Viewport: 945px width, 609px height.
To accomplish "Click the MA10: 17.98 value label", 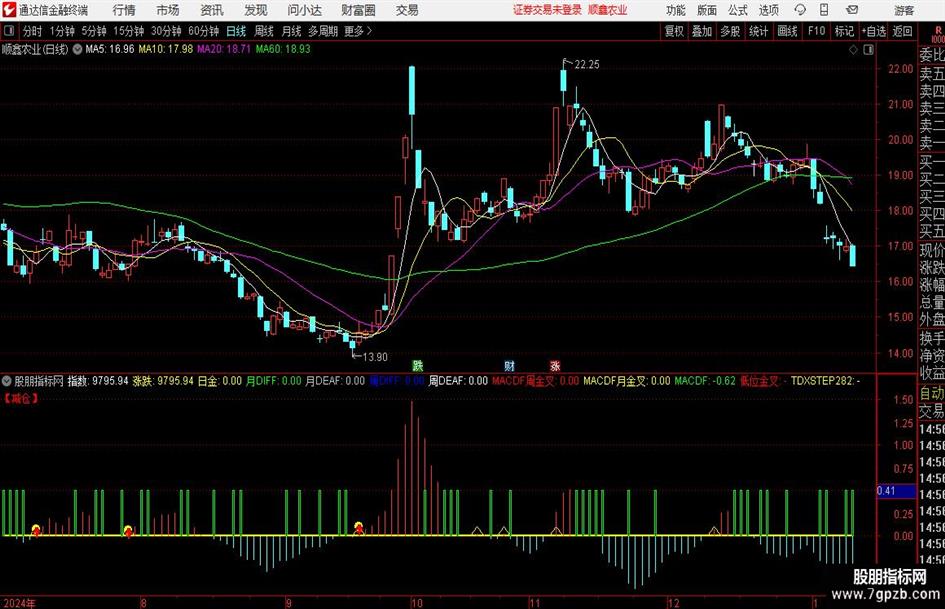I will coord(166,49).
